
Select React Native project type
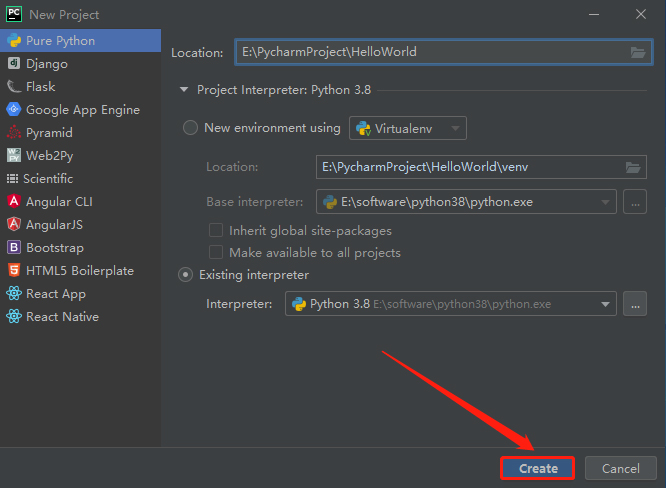pyautogui.click(x=80, y=316)
